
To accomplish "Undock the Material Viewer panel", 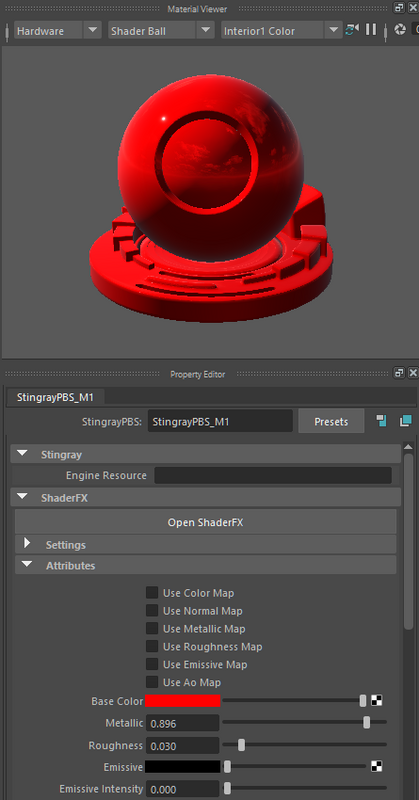I will [399, 8].
